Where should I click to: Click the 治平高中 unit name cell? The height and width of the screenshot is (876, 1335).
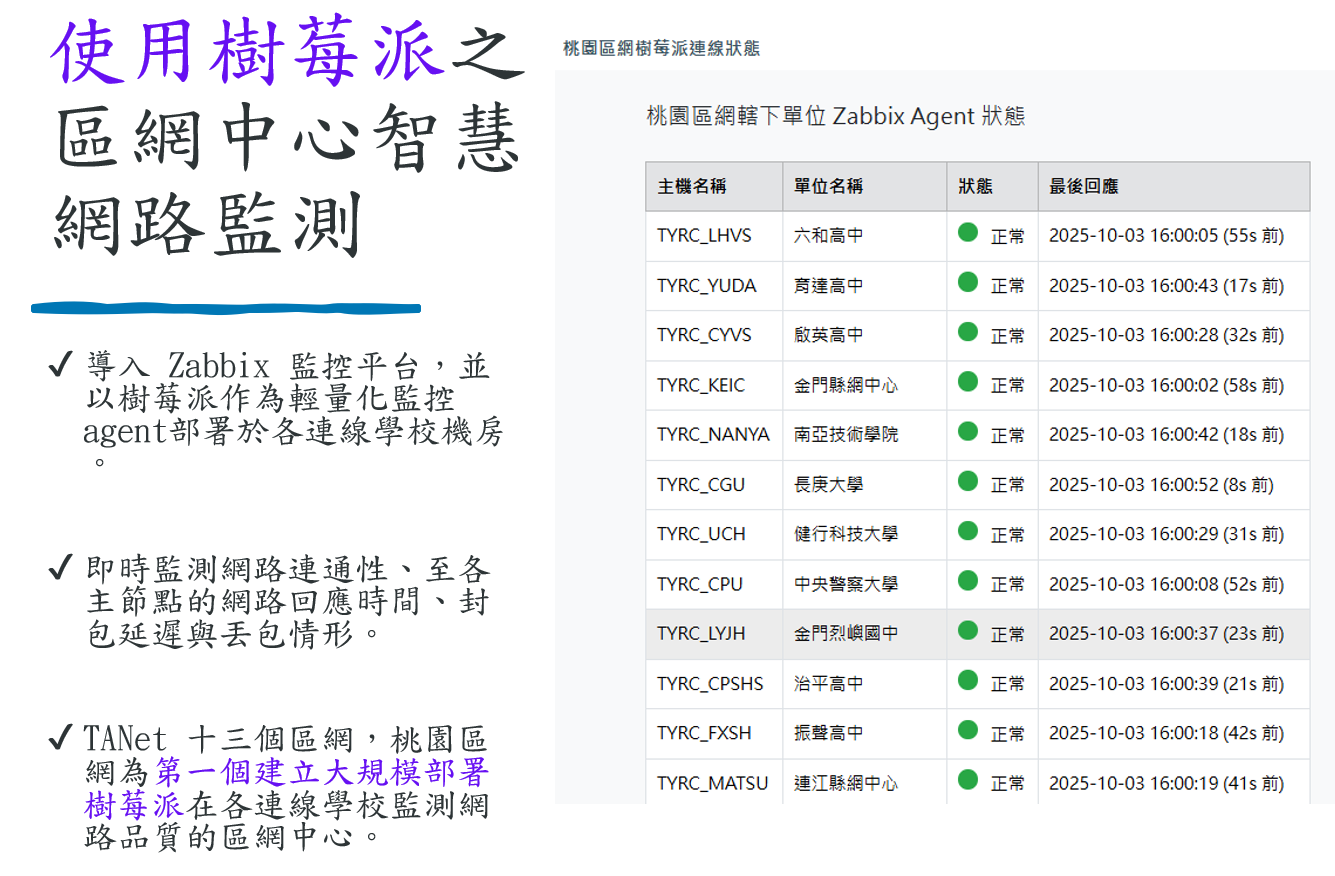point(828,684)
